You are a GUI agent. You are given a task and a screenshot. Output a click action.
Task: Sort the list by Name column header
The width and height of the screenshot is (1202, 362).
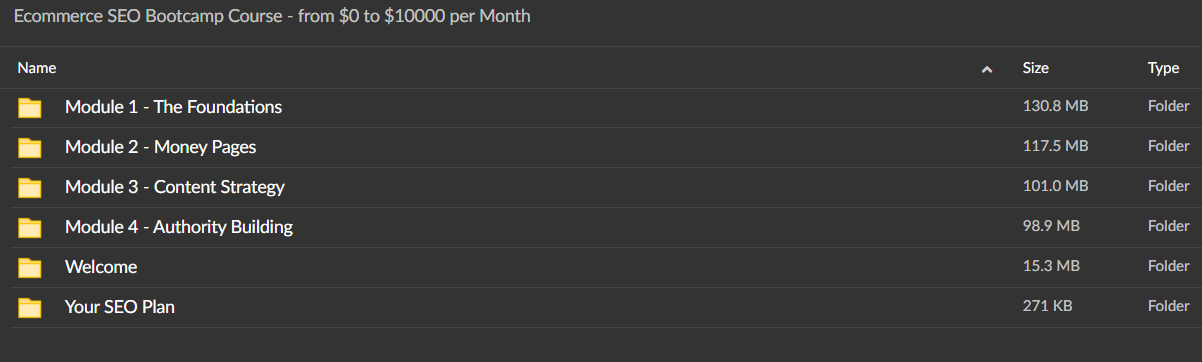click(x=37, y=68)
